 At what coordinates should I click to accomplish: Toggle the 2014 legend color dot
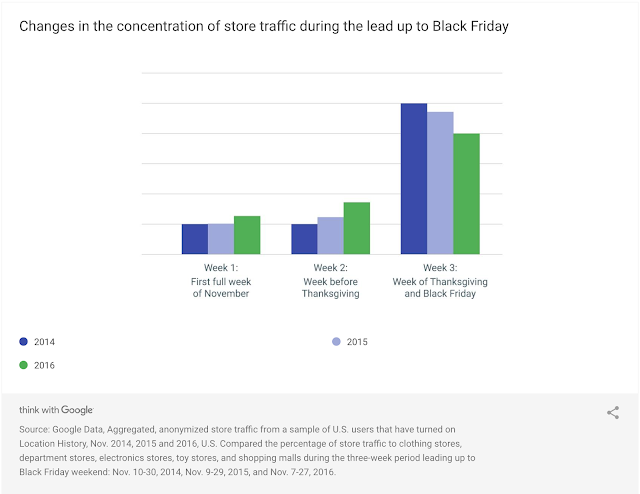[24, 342]
